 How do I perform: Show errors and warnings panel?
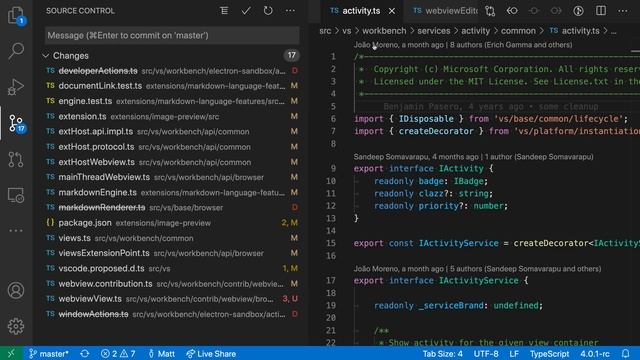coord(118,353)
